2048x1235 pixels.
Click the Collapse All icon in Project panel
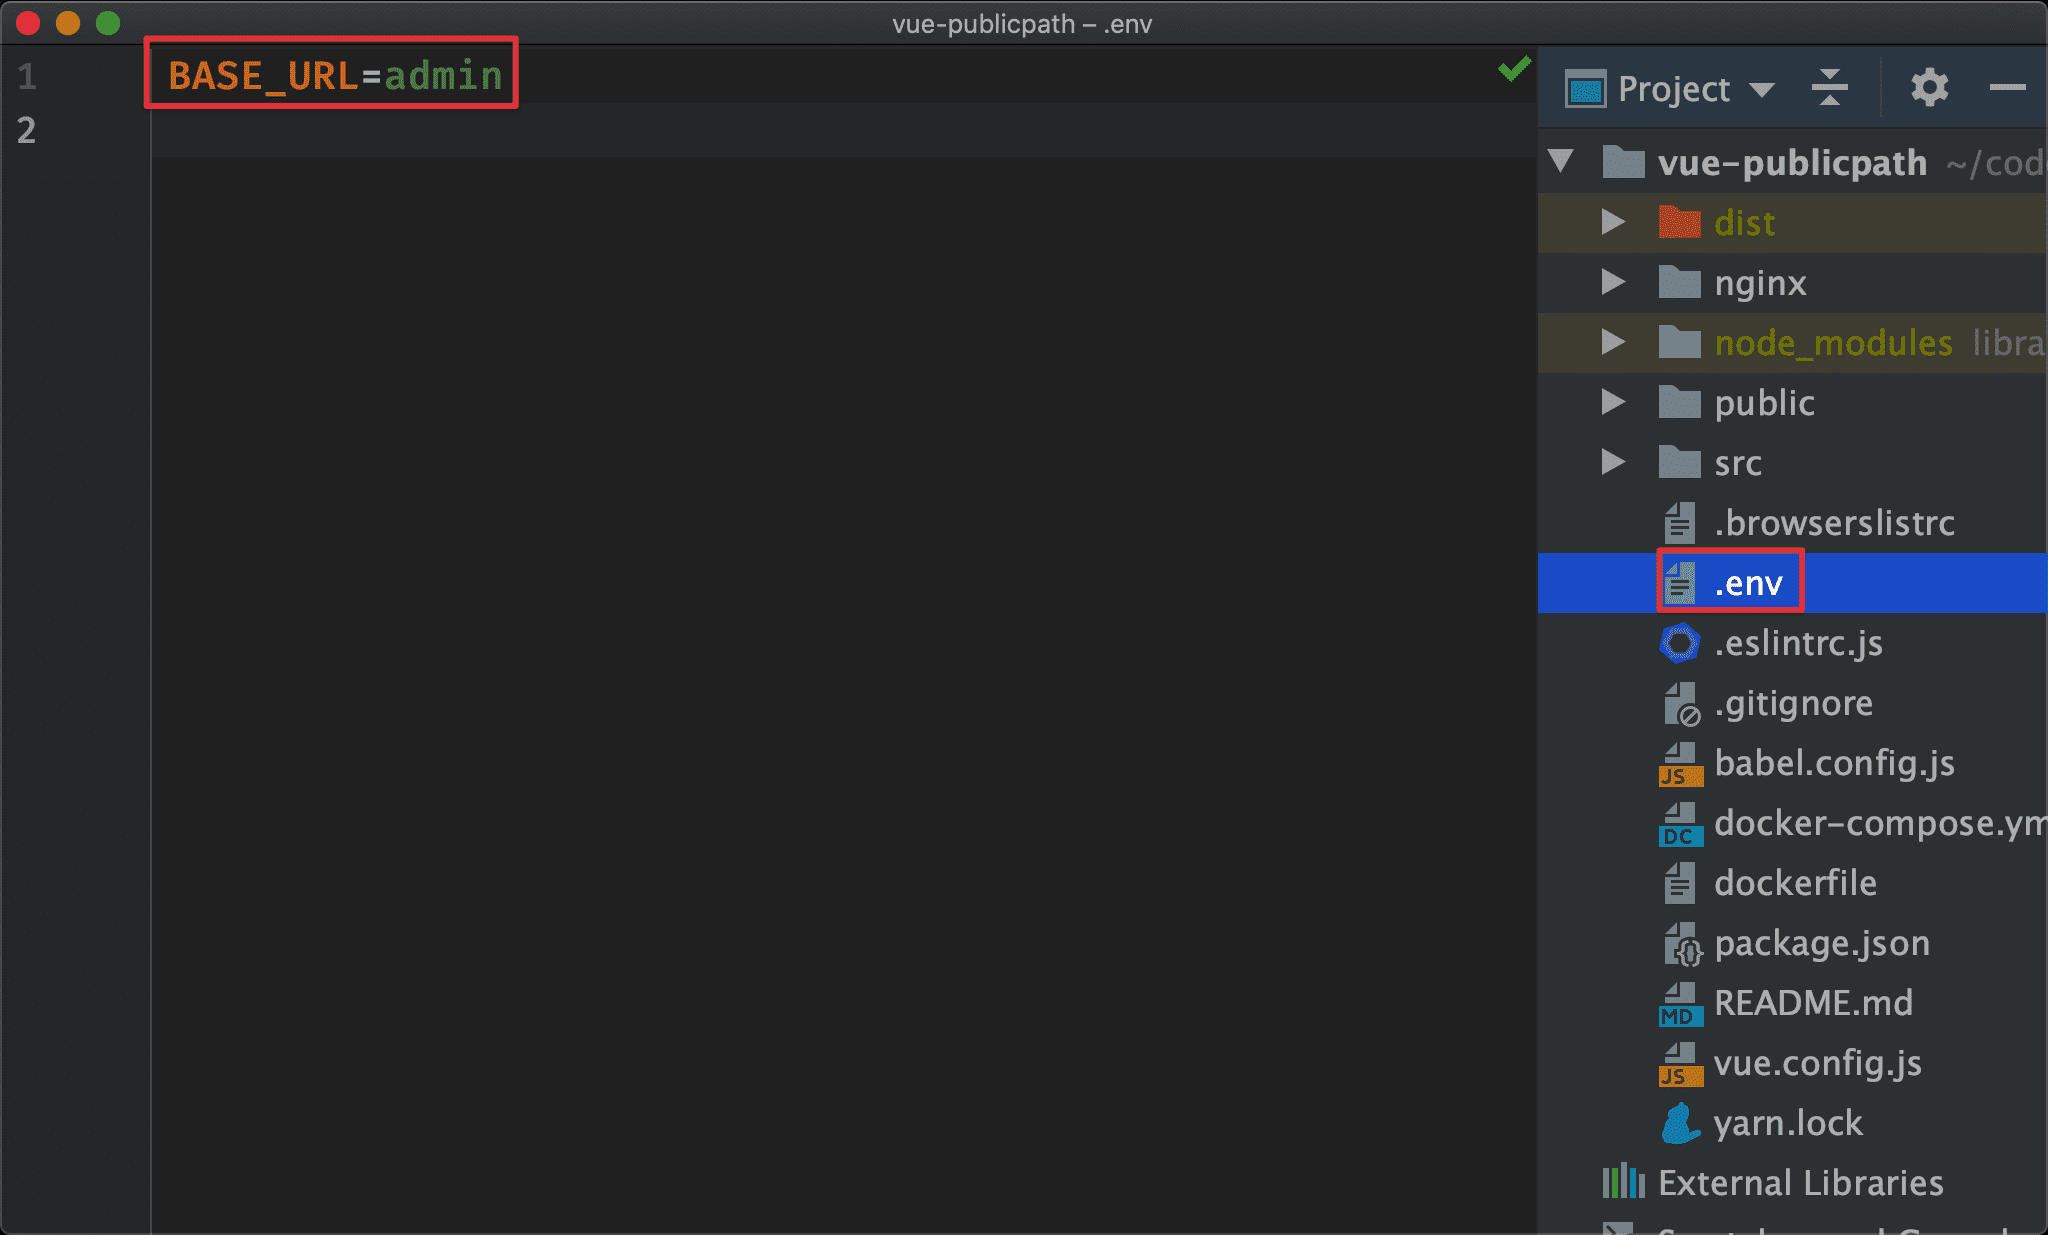[1829, 88]
